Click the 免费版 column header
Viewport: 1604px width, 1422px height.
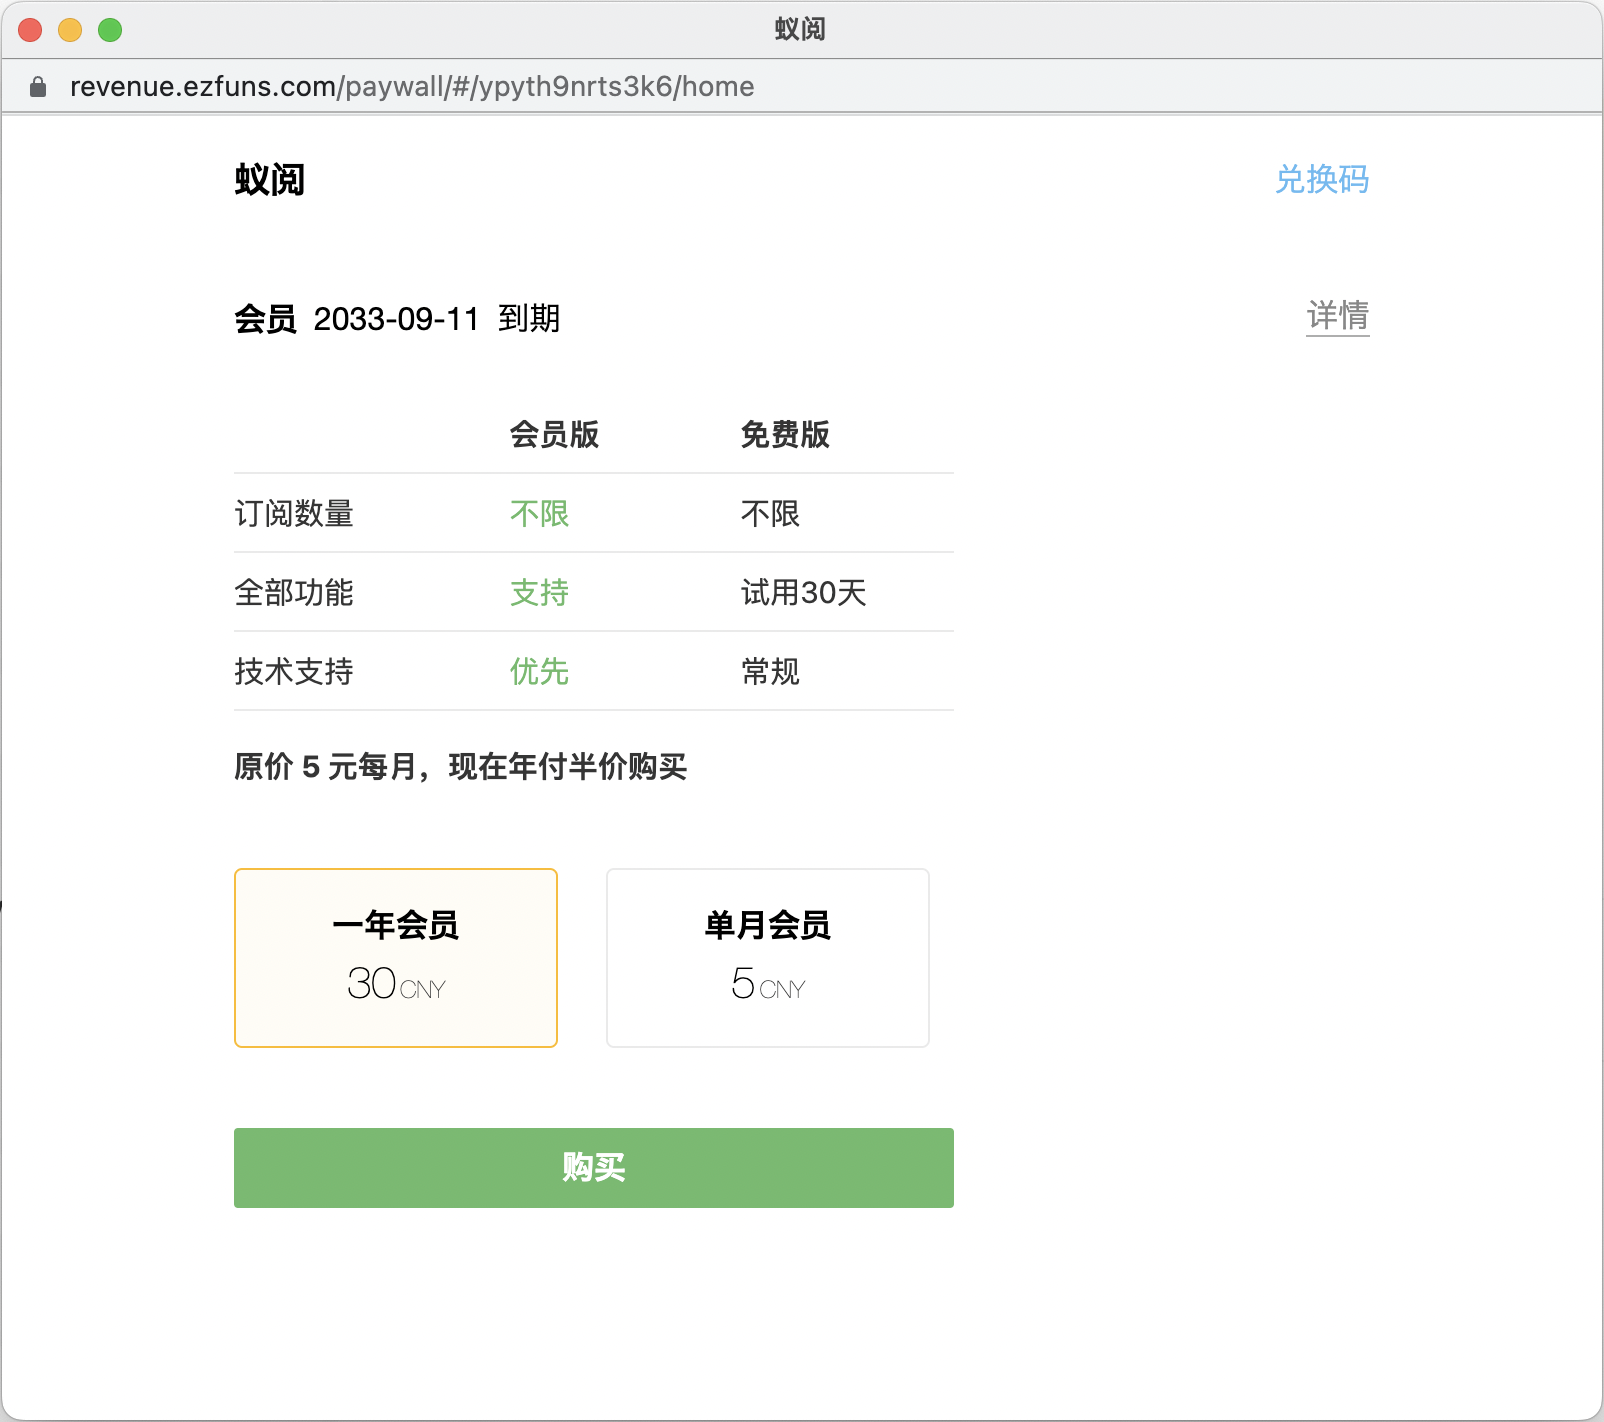784,434
